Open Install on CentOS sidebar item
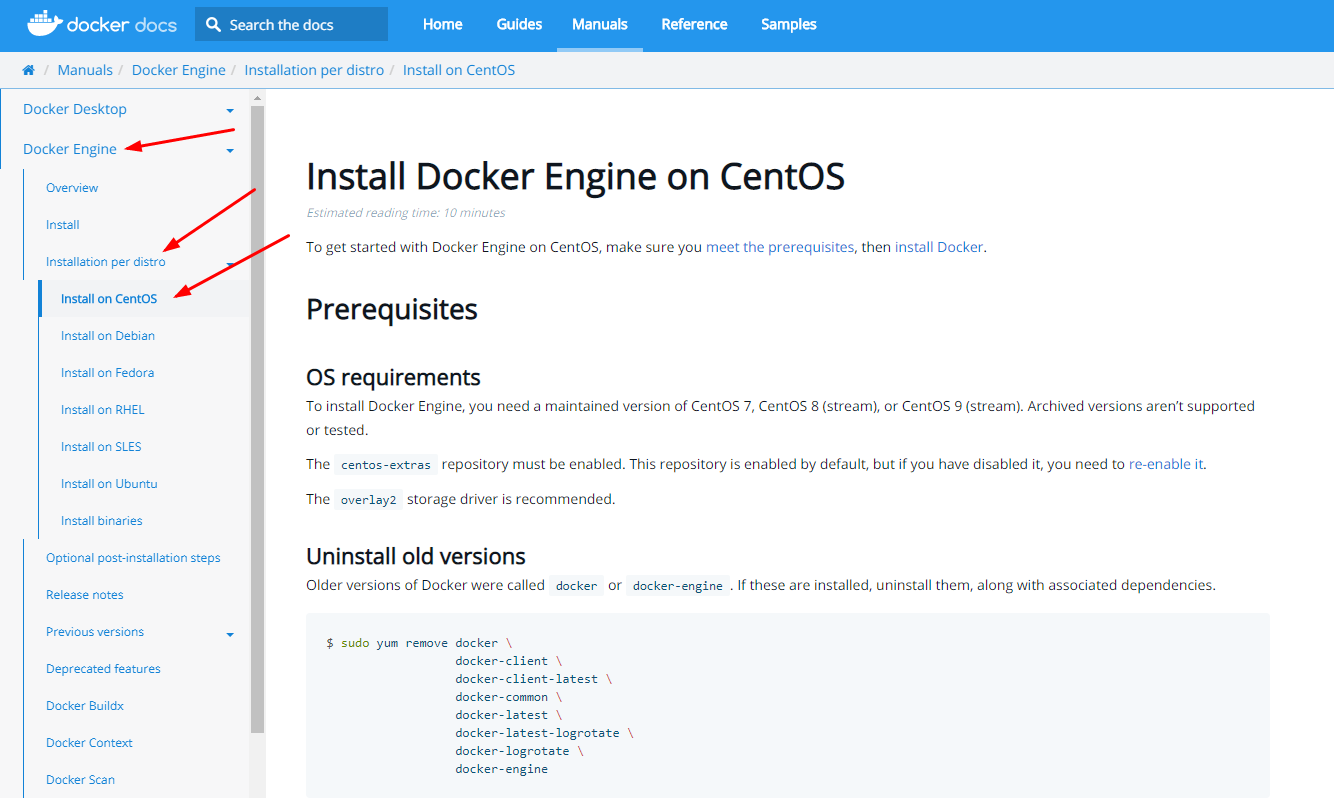This screenshot has height=798, width=1334. [109, 299]
